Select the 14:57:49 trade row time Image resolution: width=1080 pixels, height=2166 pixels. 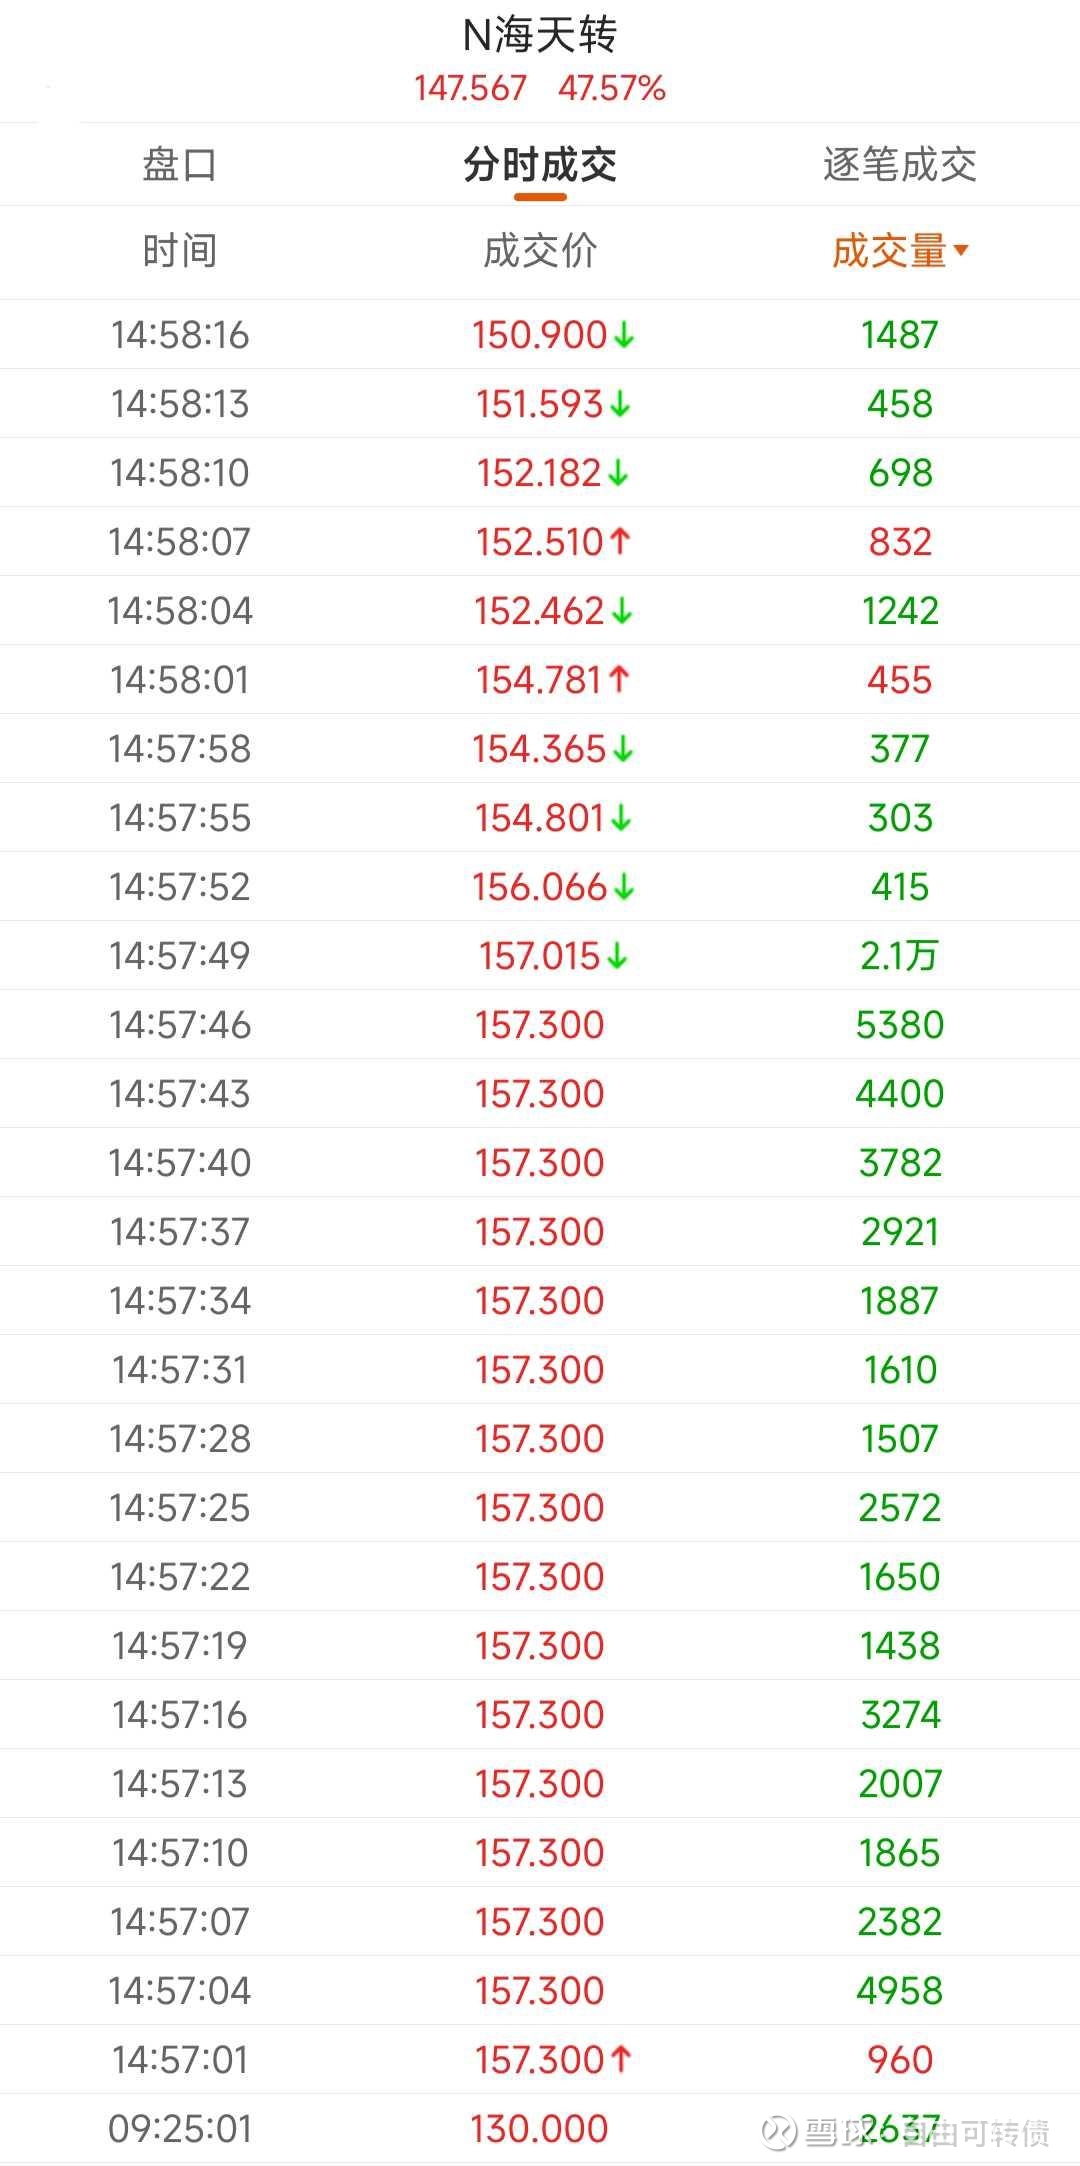point(179,956)
